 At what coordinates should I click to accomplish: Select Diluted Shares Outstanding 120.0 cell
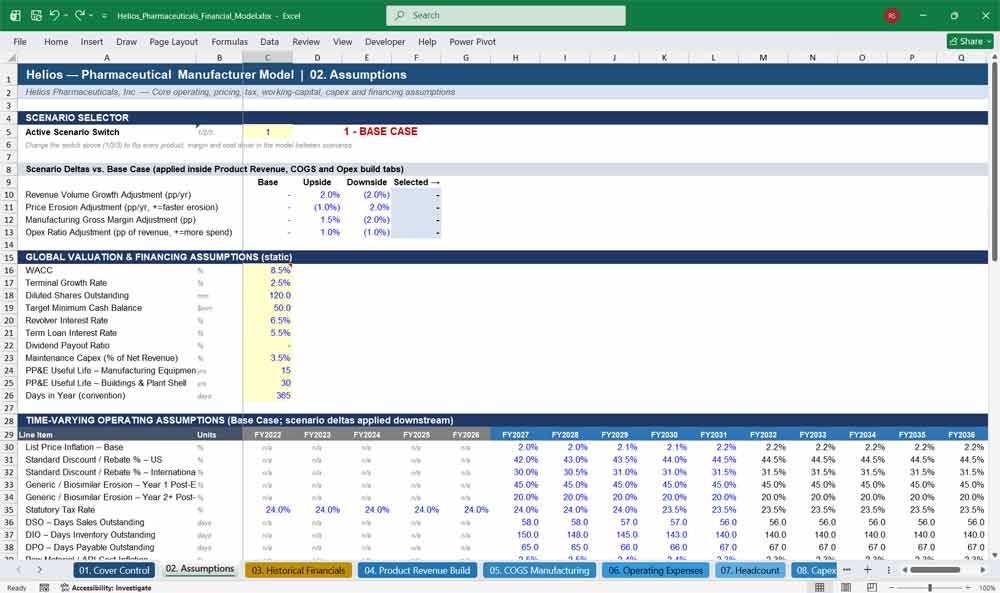point(267,295)
